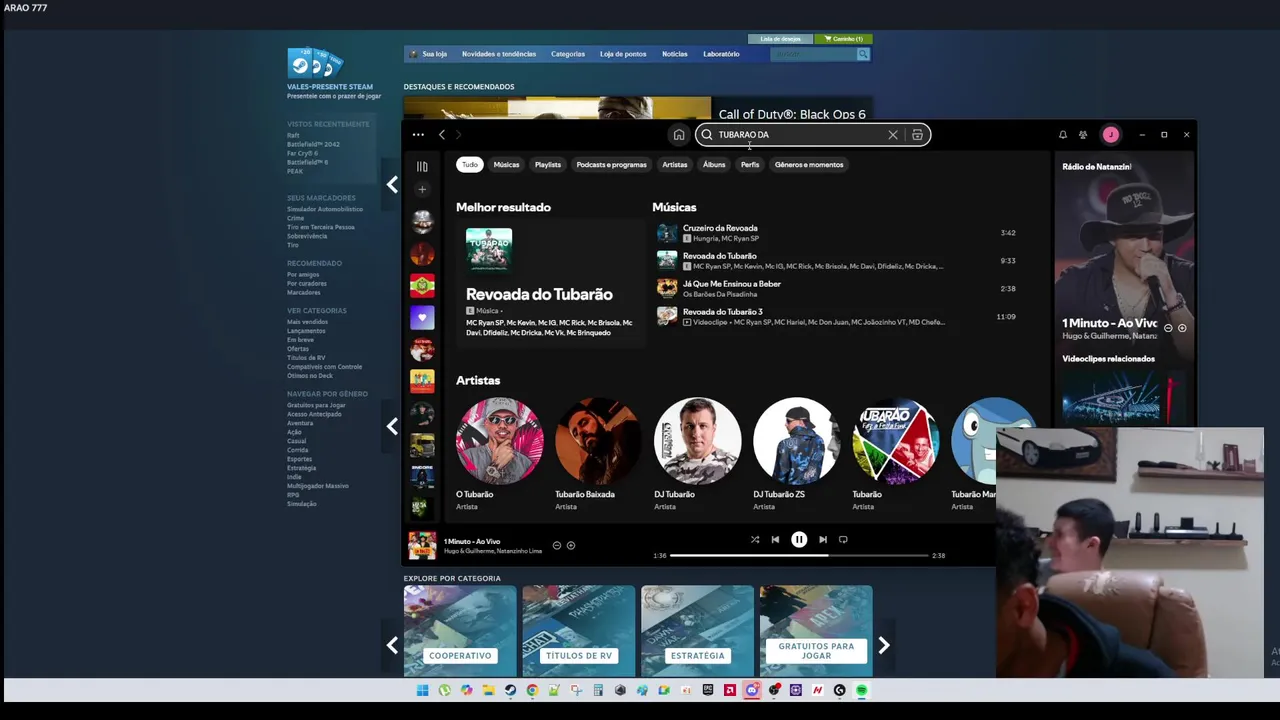Image resolution: width=1280 pixels, height=720 pixels.
Task: Skip to previous track
Action: (x=775, y=539)
